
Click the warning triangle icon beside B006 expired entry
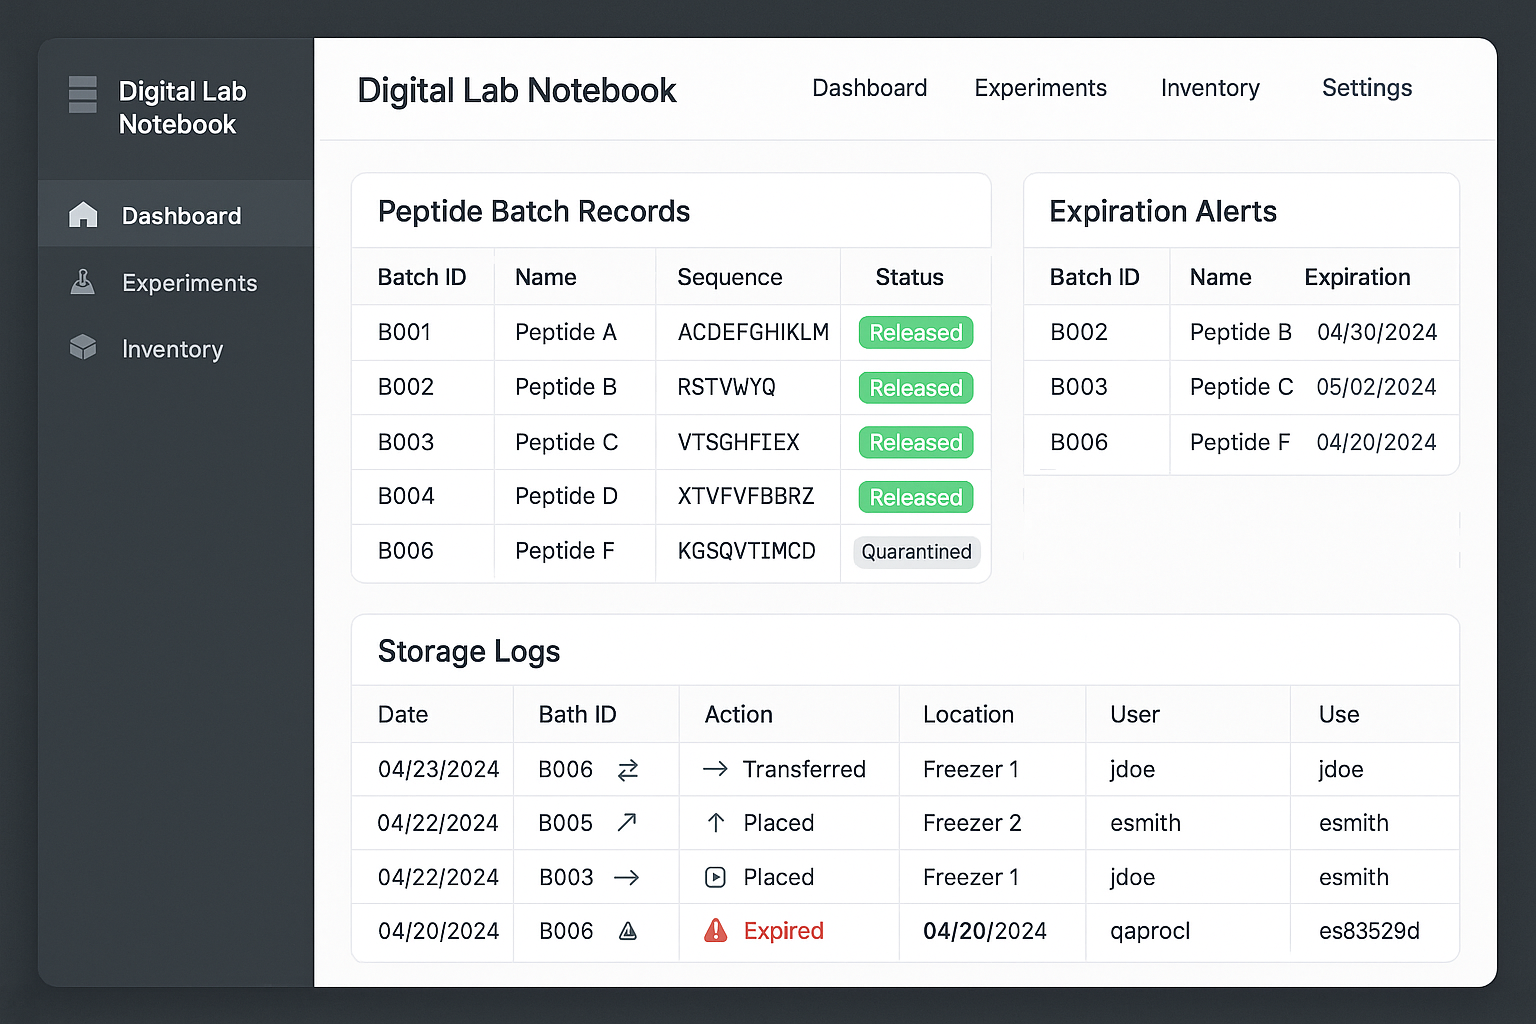click(627, 930)
